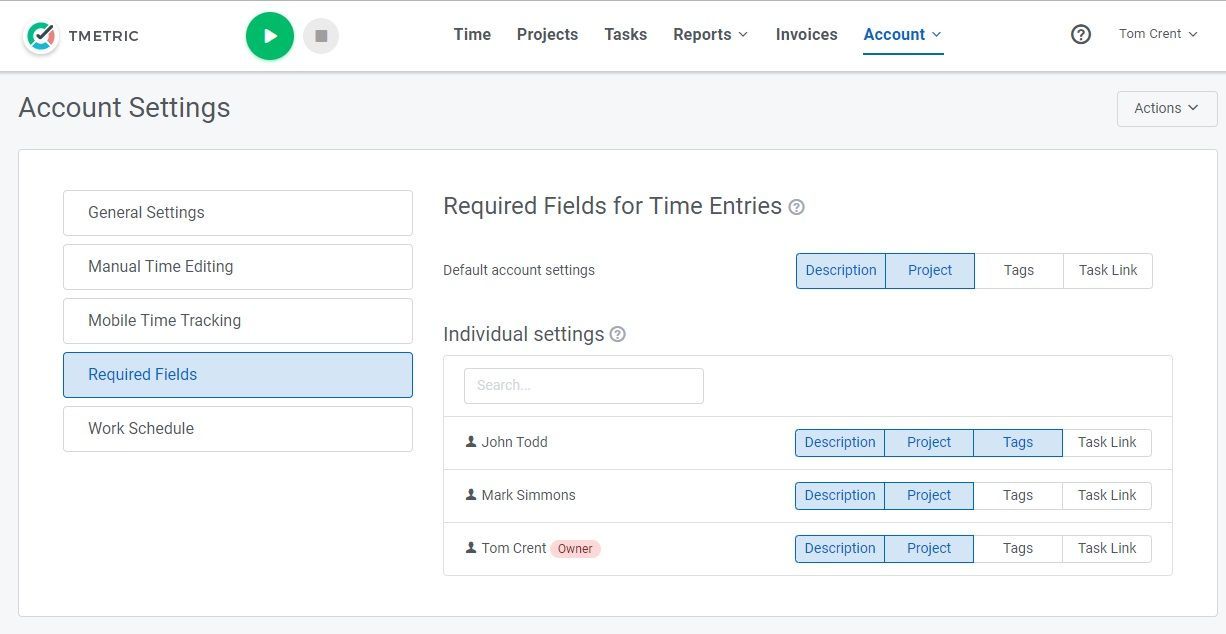The width and height of the screenshot is (1226, 634).
Task: Open Work Schedule section
Action: point(238,429)
